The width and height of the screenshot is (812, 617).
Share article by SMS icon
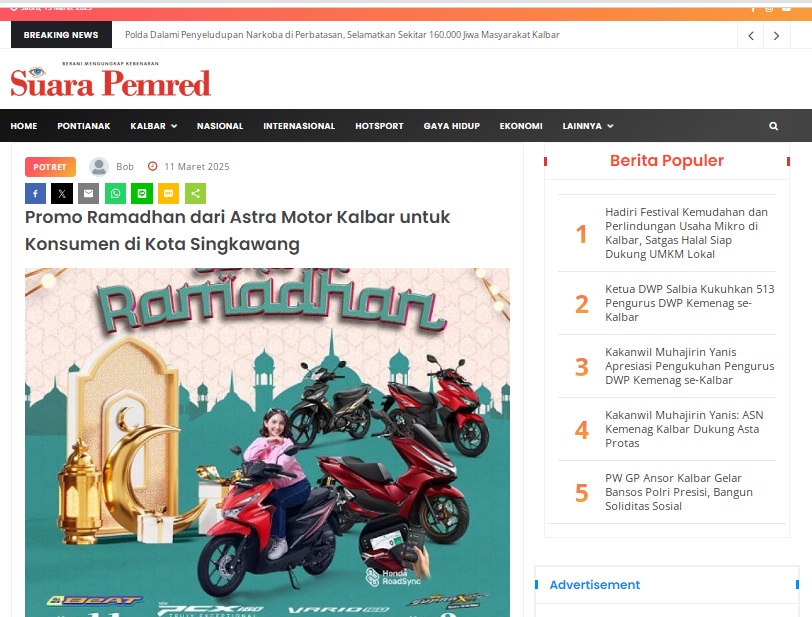pos(168,193)
